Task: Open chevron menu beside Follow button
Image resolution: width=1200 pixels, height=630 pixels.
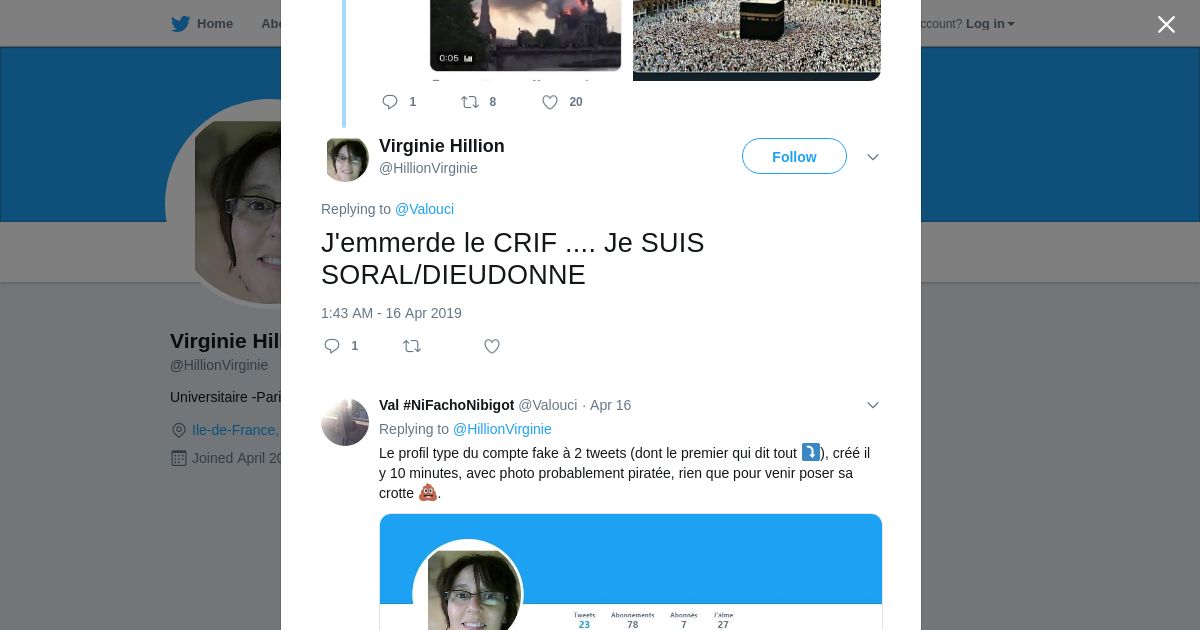Action: click(x=873, y=157)
